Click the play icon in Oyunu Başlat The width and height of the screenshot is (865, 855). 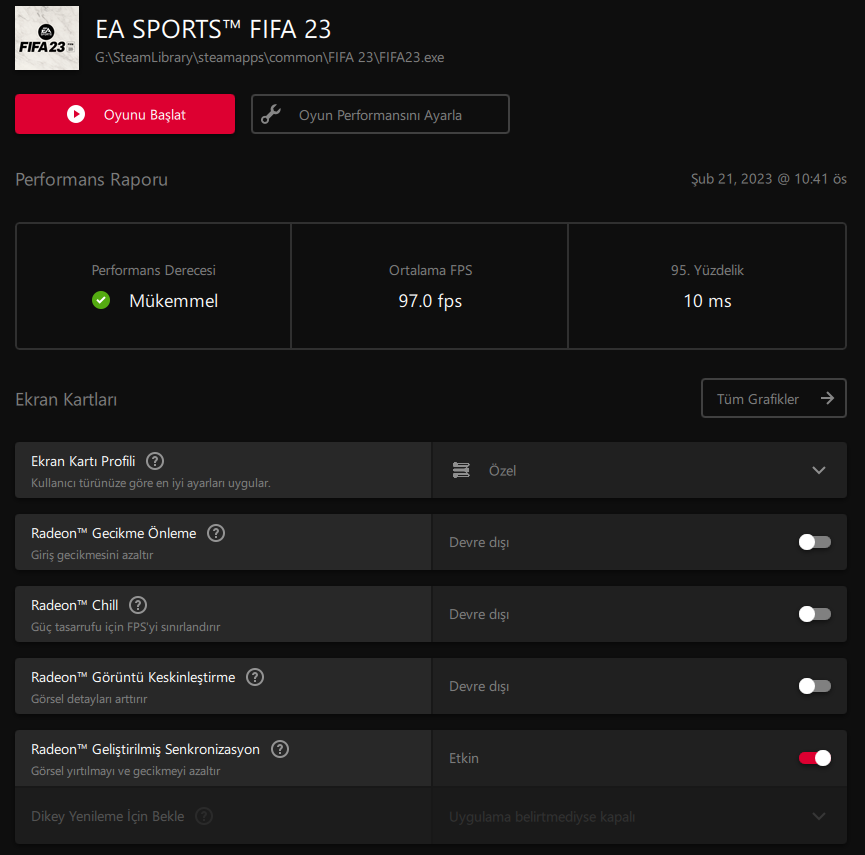pos(76,114)
